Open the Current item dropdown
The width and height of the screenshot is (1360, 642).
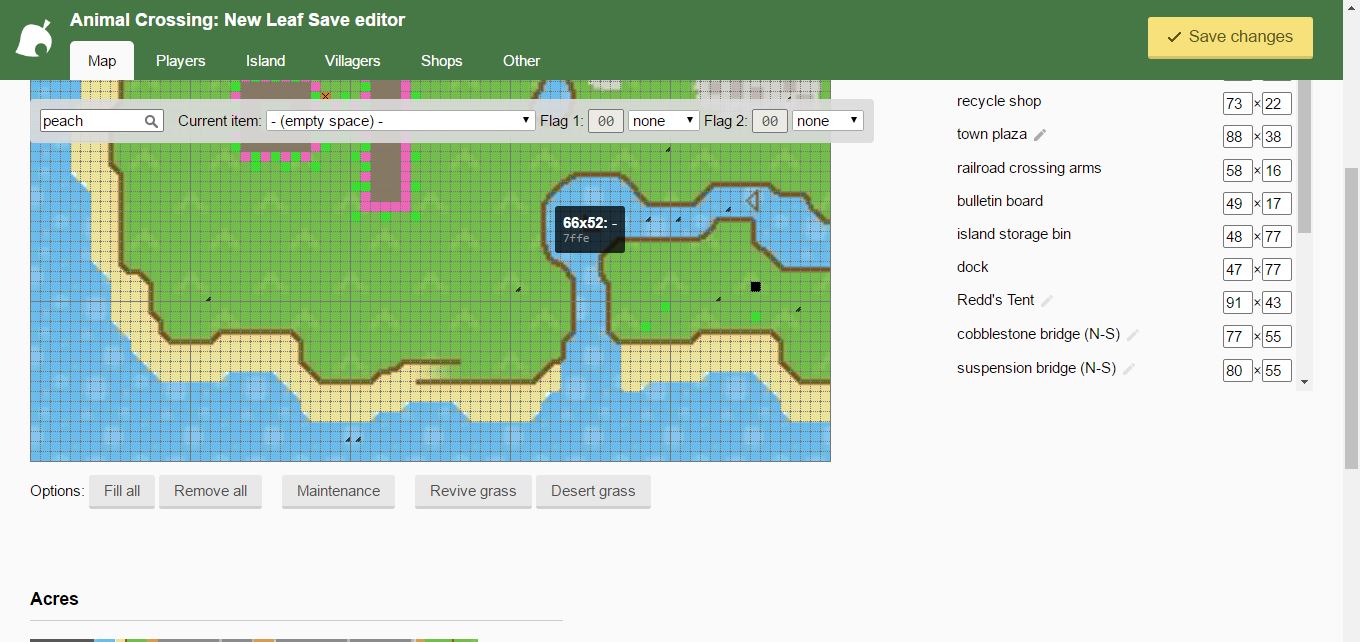tap(400, 121)
